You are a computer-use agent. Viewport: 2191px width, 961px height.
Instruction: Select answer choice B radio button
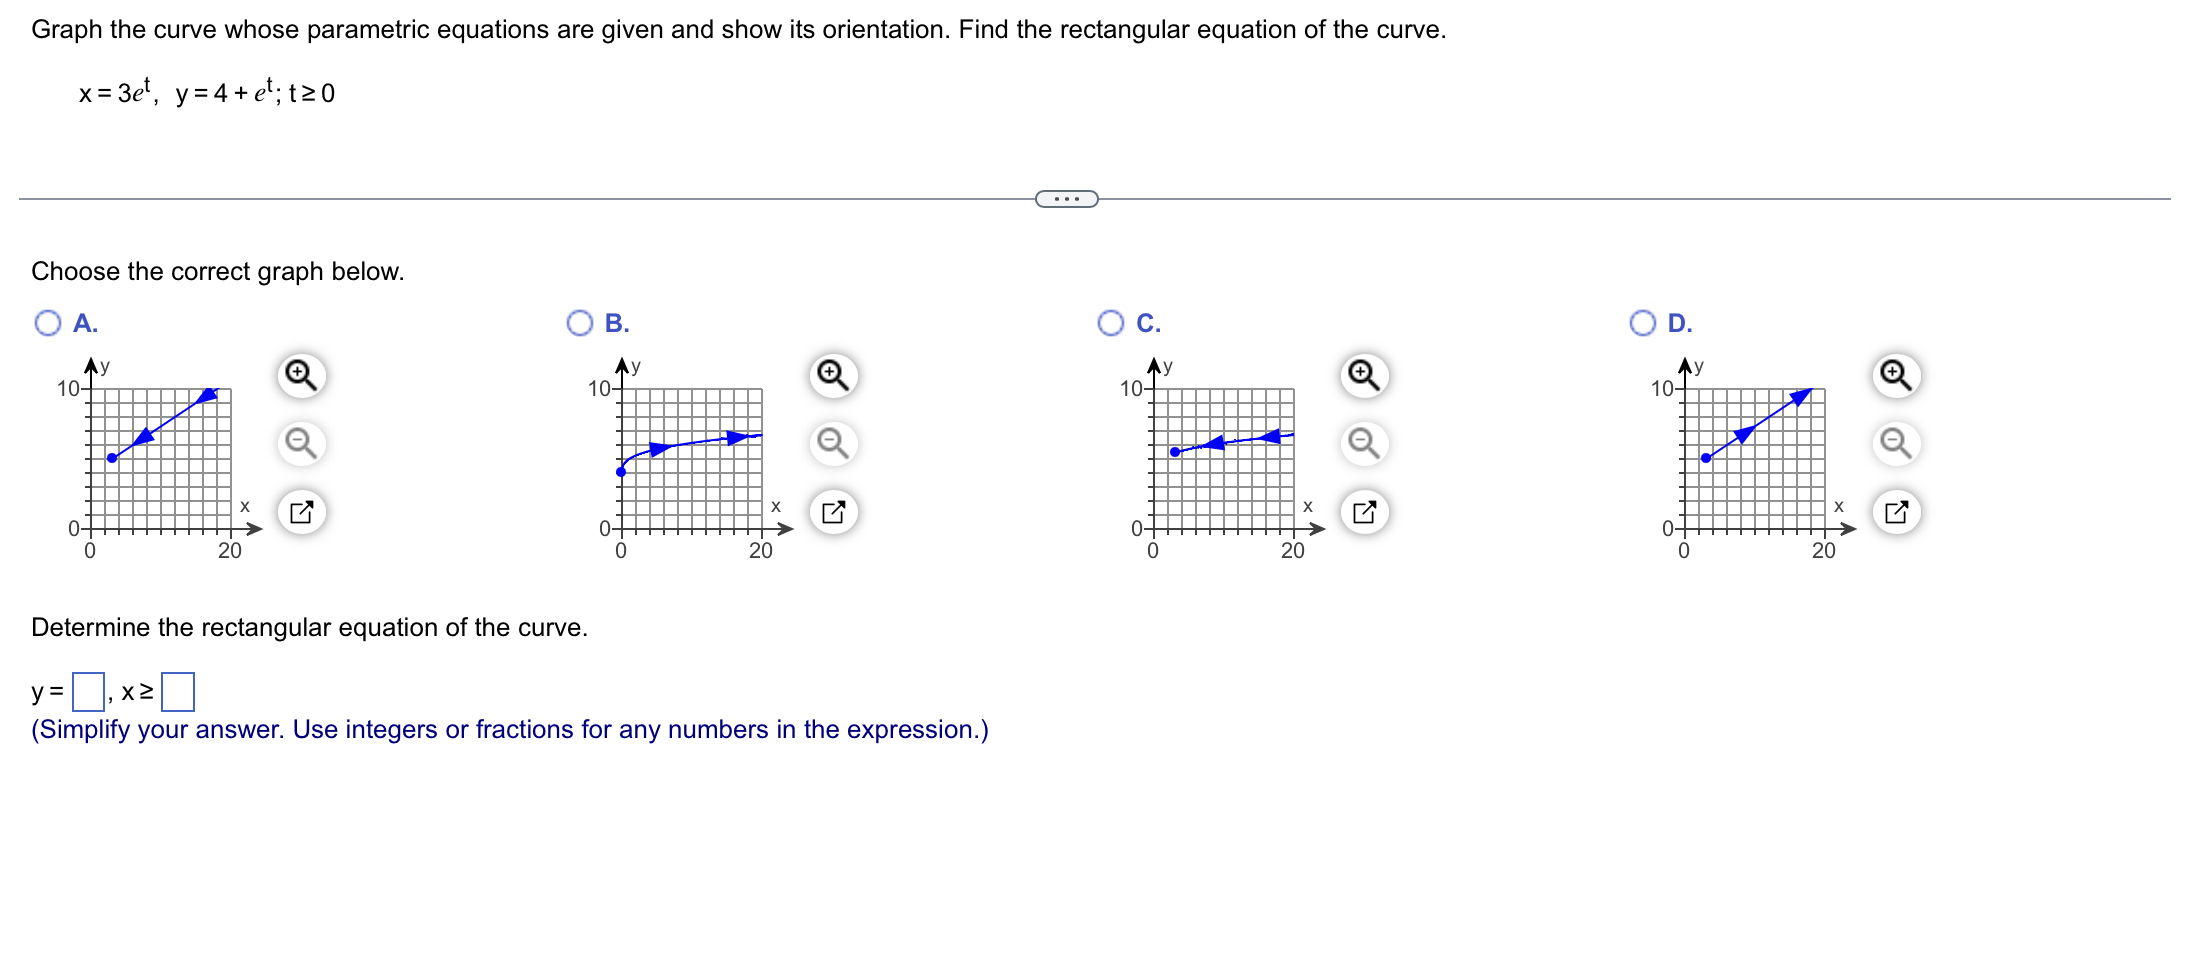tap(582, 322)
